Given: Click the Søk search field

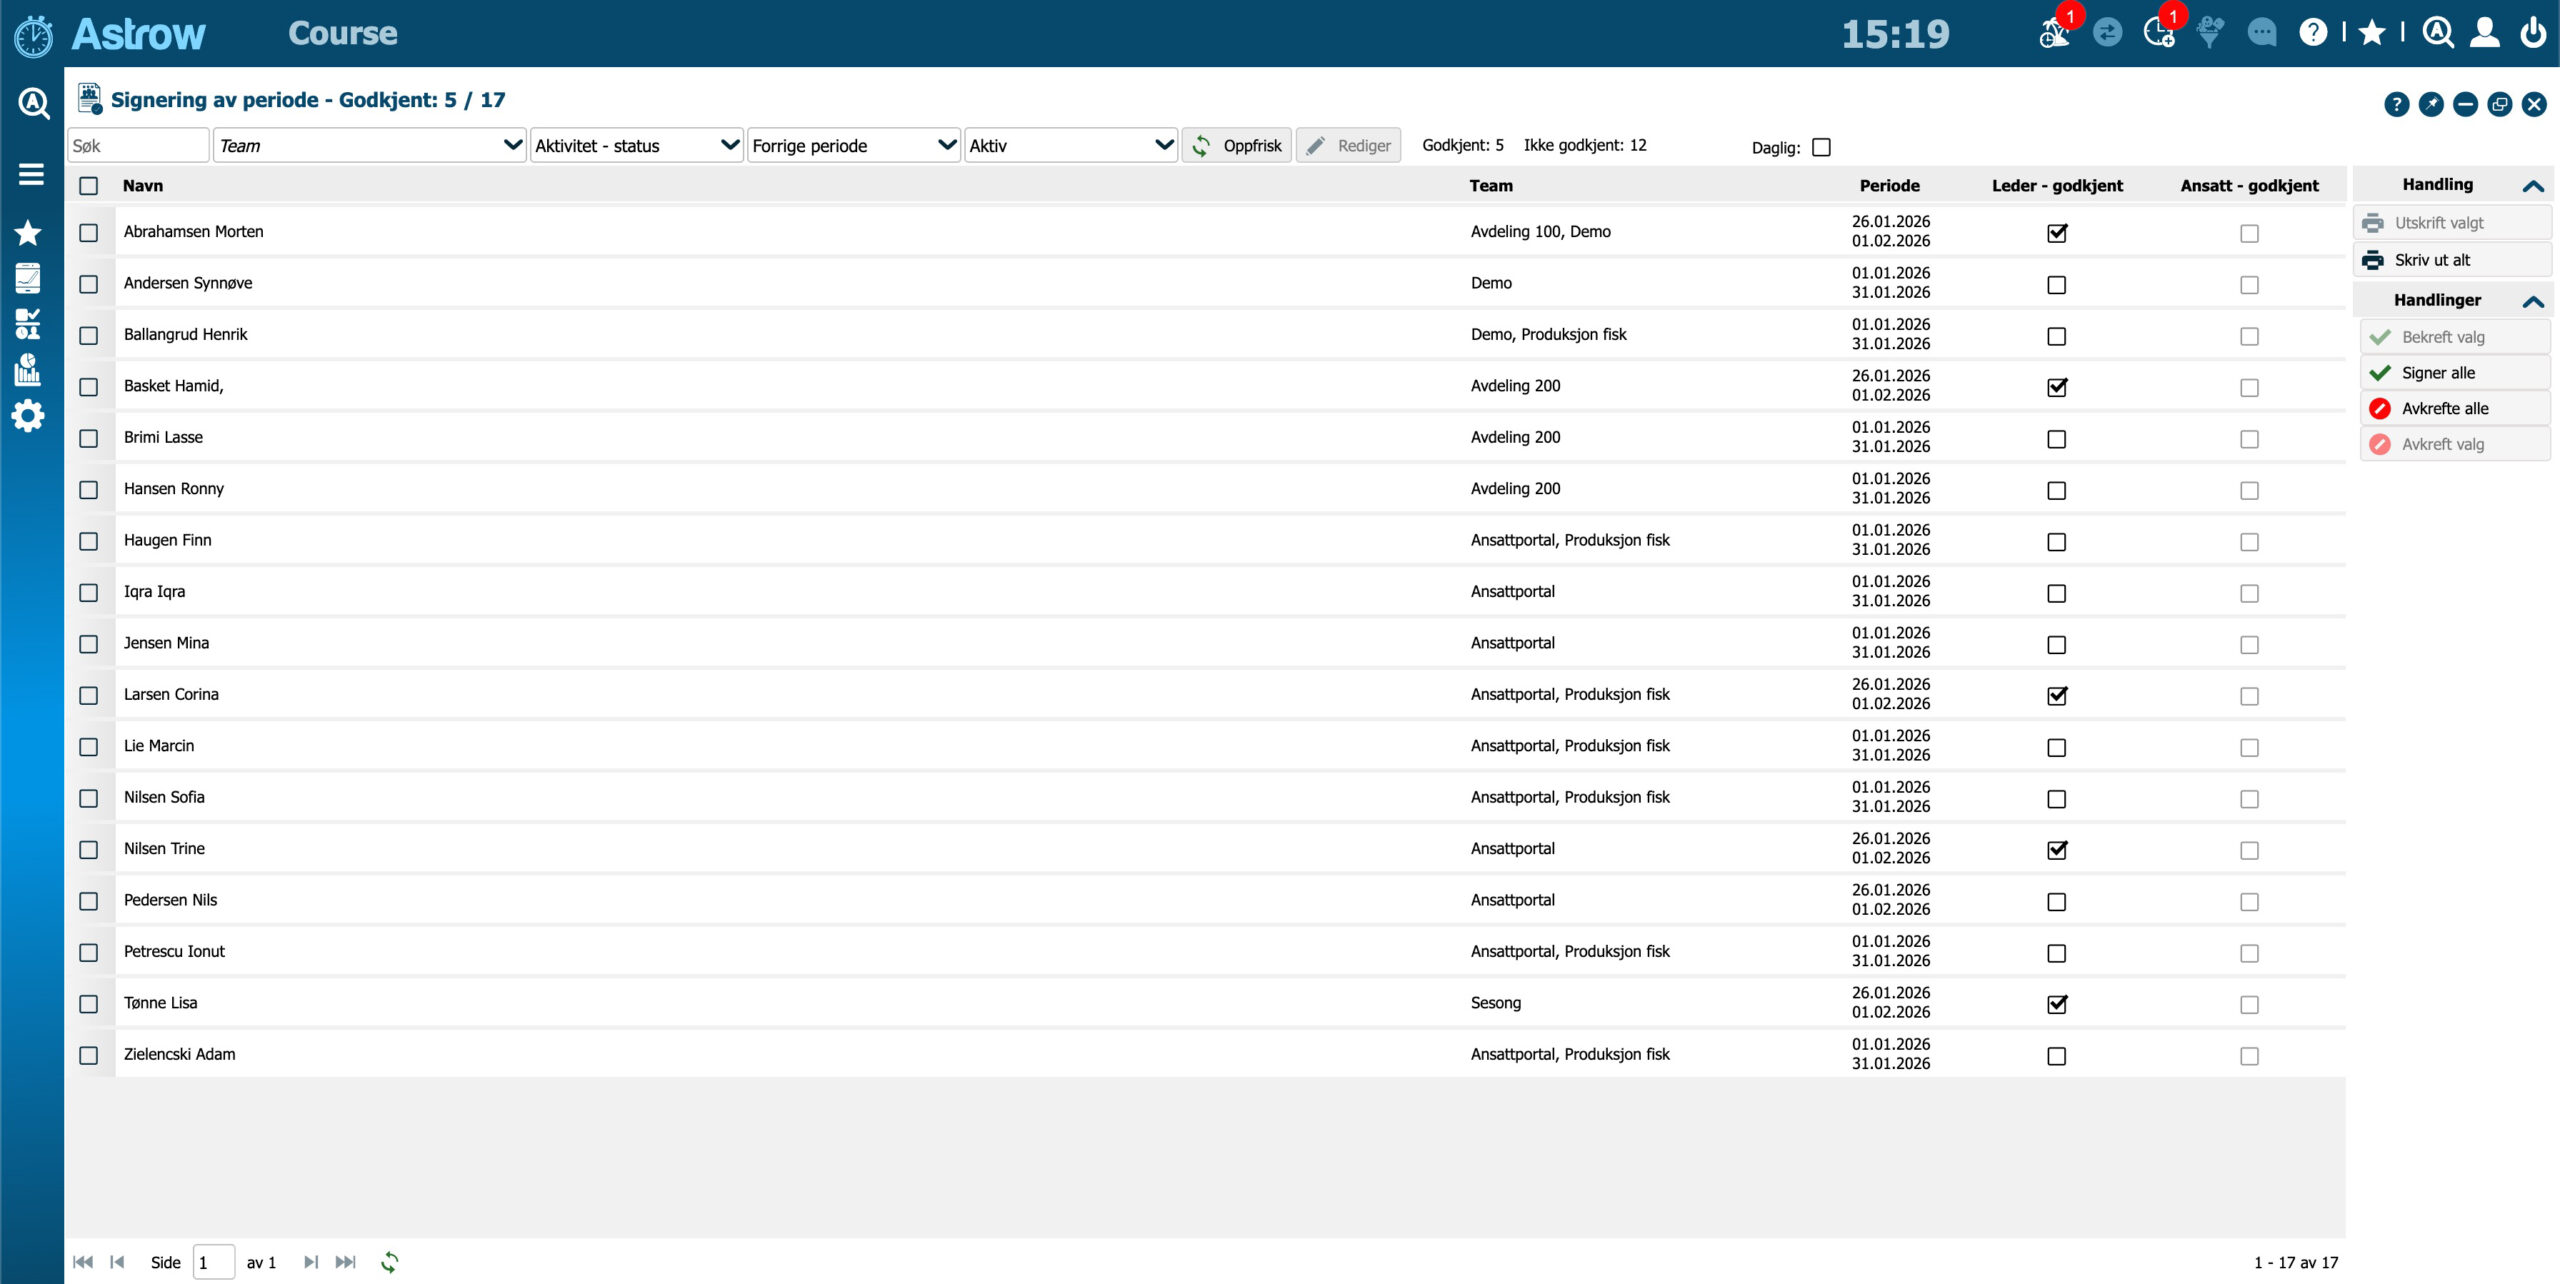Looking at the screenshot, I should 137,146.
